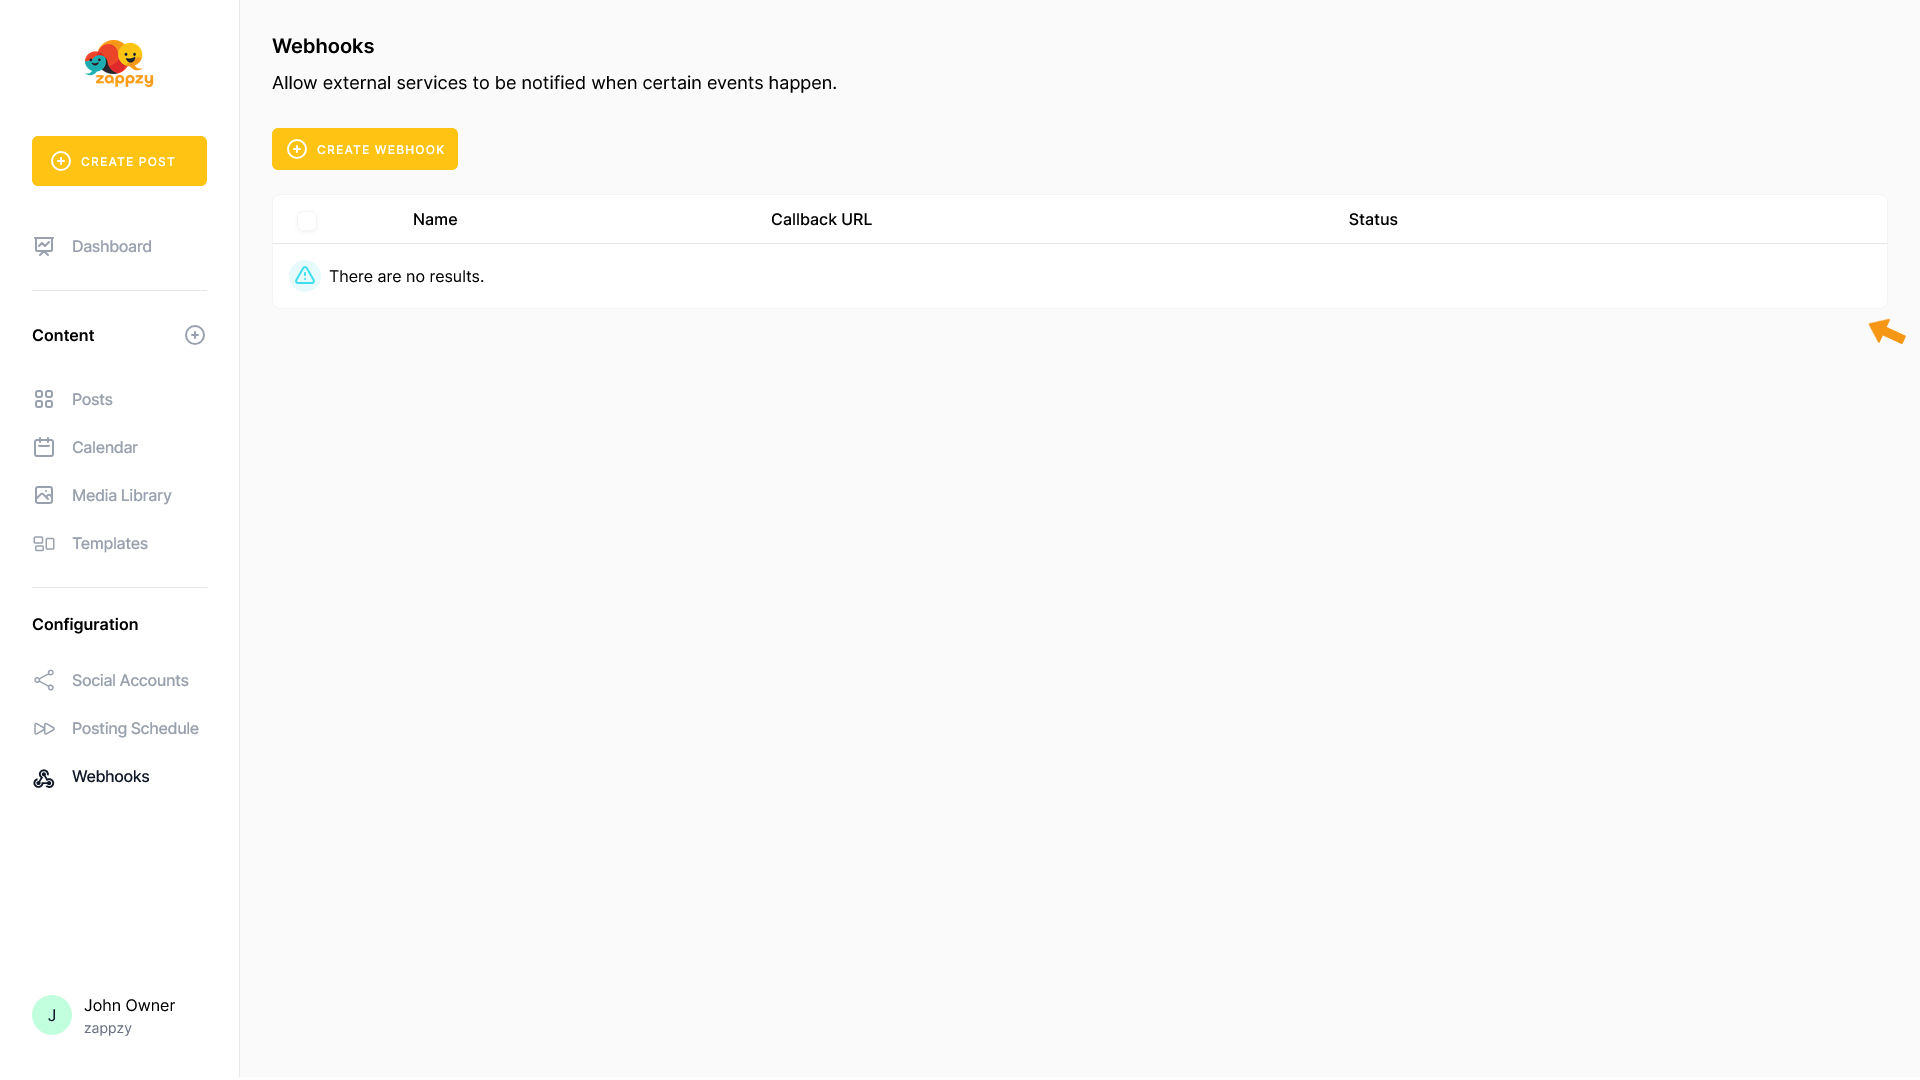1920x1080 pixels.
Task: Toggle the select-all checkbox in table header
Action: [x=307, y=220]
